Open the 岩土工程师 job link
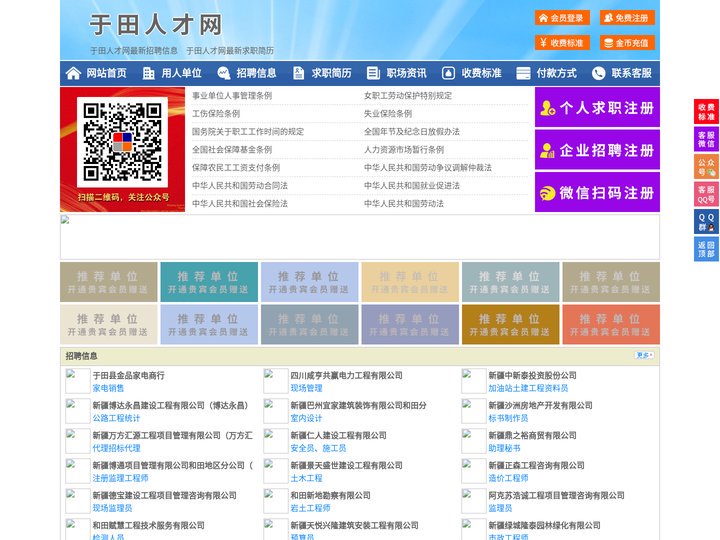 pyautogui.click(x=310, y=508)
